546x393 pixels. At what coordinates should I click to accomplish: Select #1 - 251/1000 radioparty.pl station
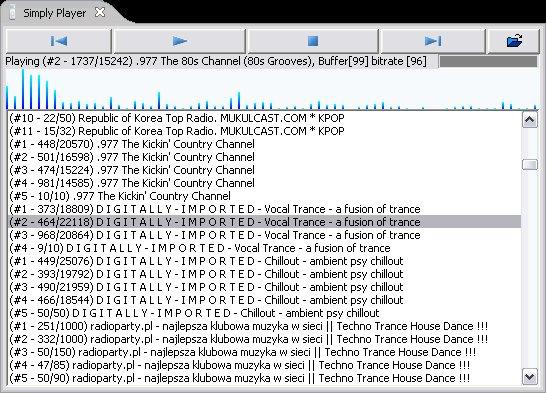(264, 326)
